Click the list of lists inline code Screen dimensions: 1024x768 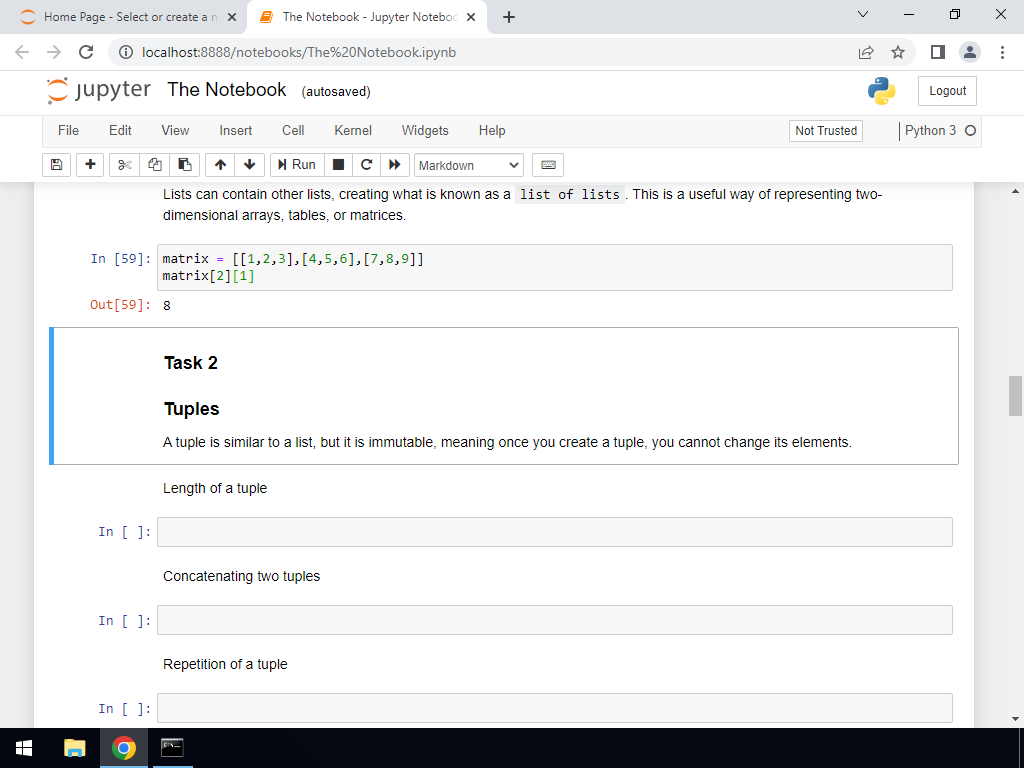[569, 195]
